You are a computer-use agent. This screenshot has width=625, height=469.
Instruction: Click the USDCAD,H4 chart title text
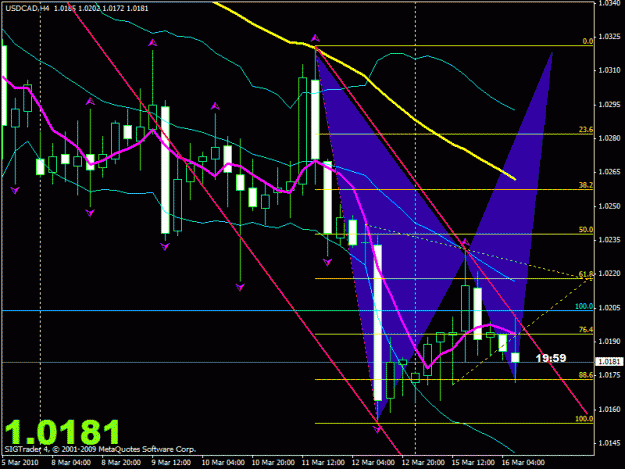tap(27, 8)
